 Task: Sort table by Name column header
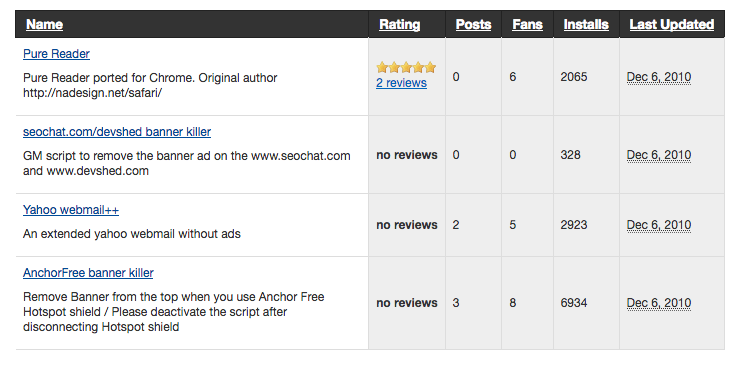click(44, 24)
